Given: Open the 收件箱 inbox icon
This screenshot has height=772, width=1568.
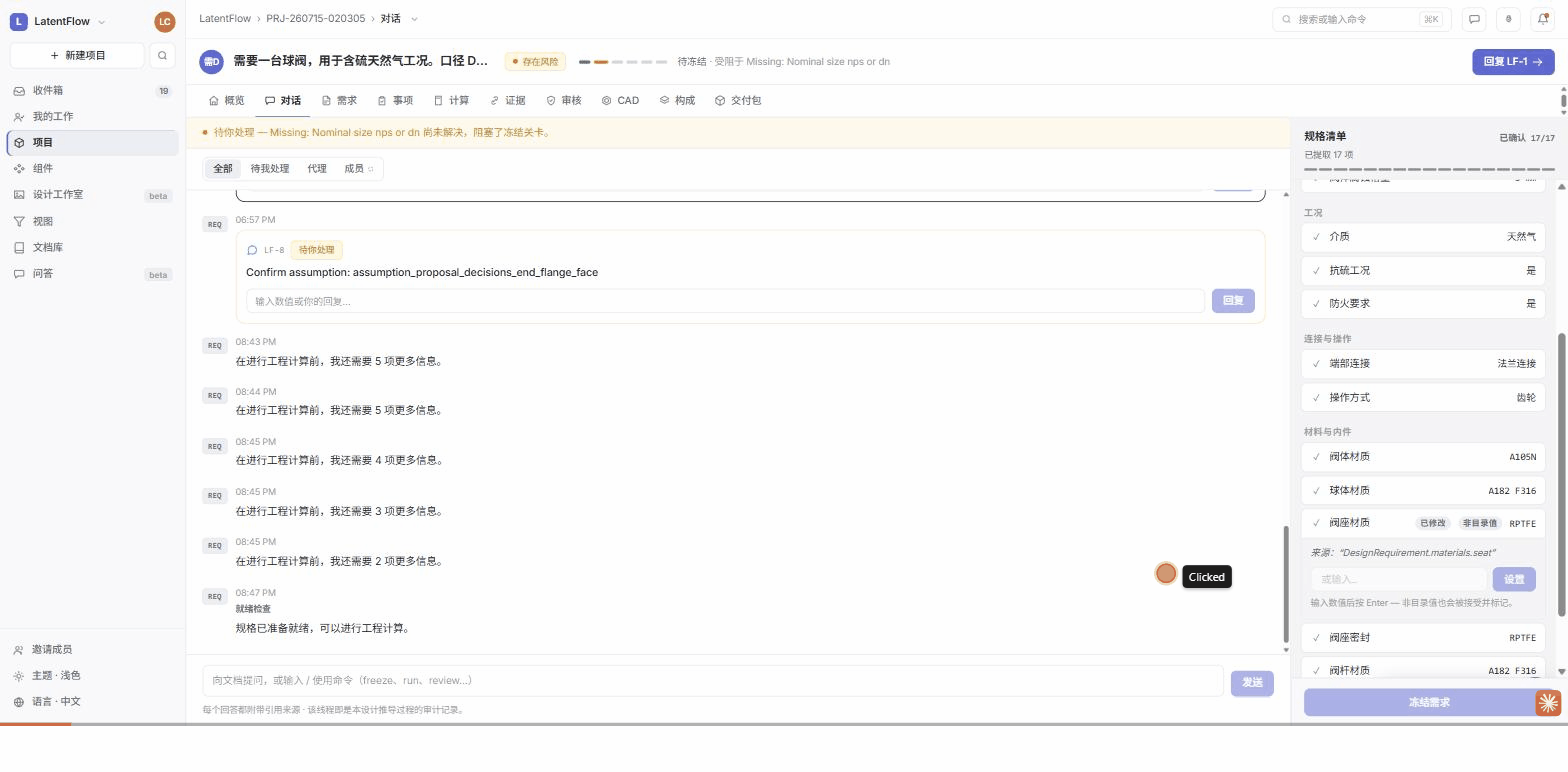Looking at the screenshot, I should 19,90.
